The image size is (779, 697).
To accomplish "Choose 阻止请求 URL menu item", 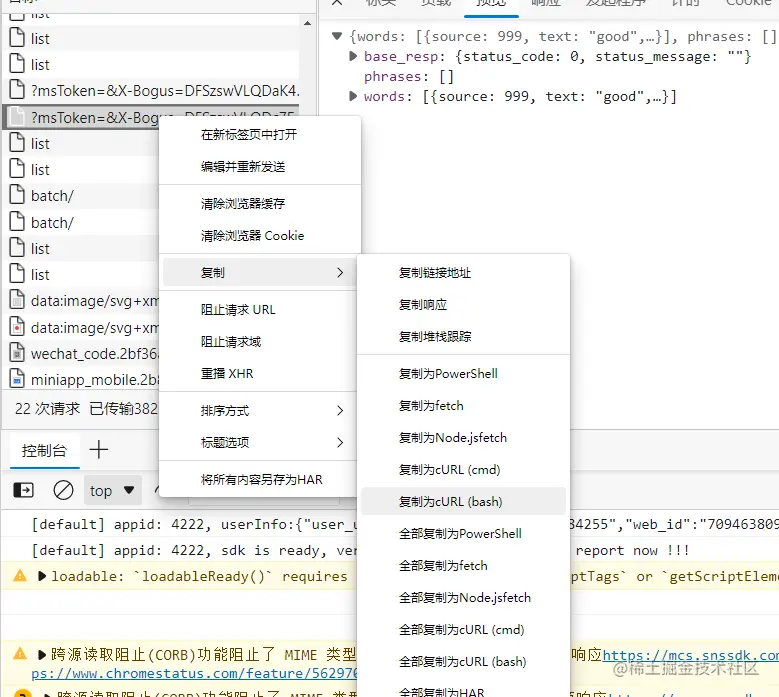I will pos(260,310).
